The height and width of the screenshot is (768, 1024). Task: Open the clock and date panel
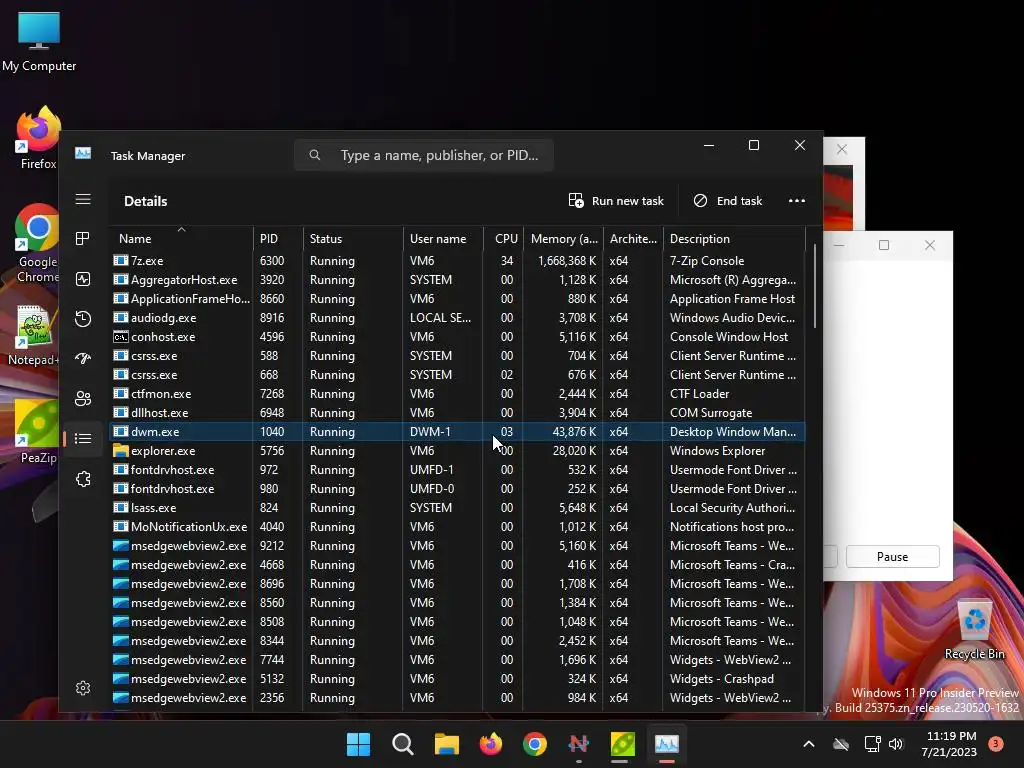(949, 744)
